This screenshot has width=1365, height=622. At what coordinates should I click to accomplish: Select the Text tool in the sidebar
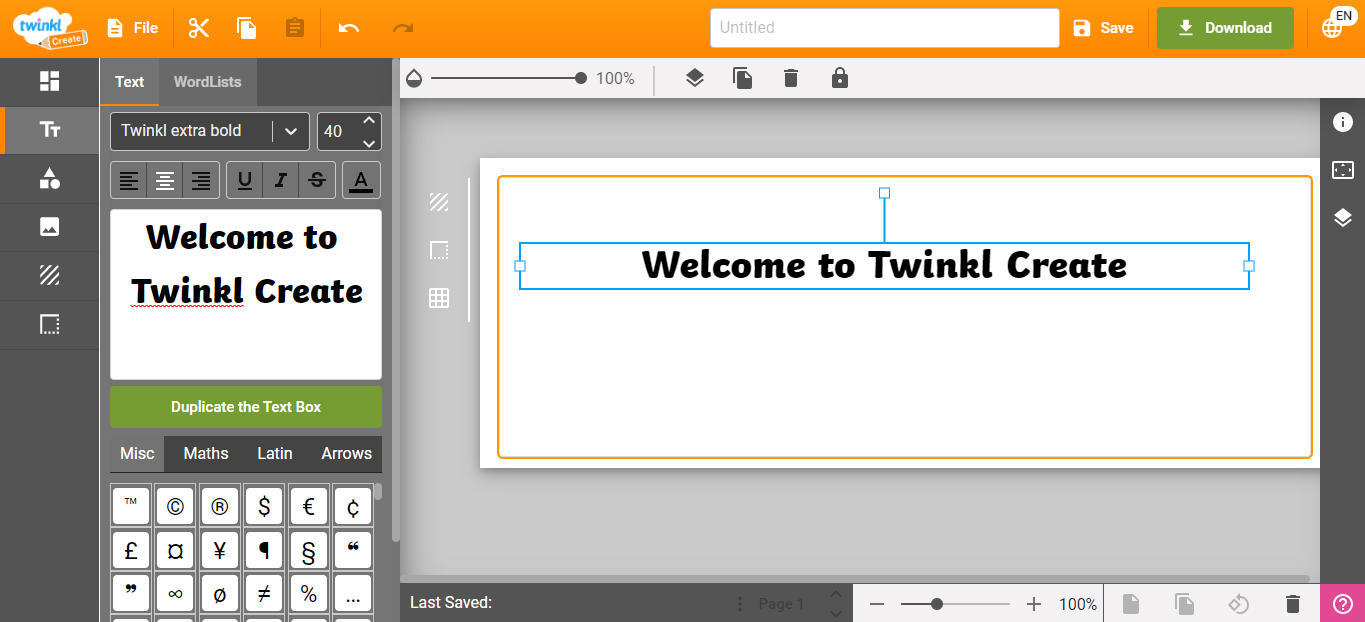click(x=49, y=130)
